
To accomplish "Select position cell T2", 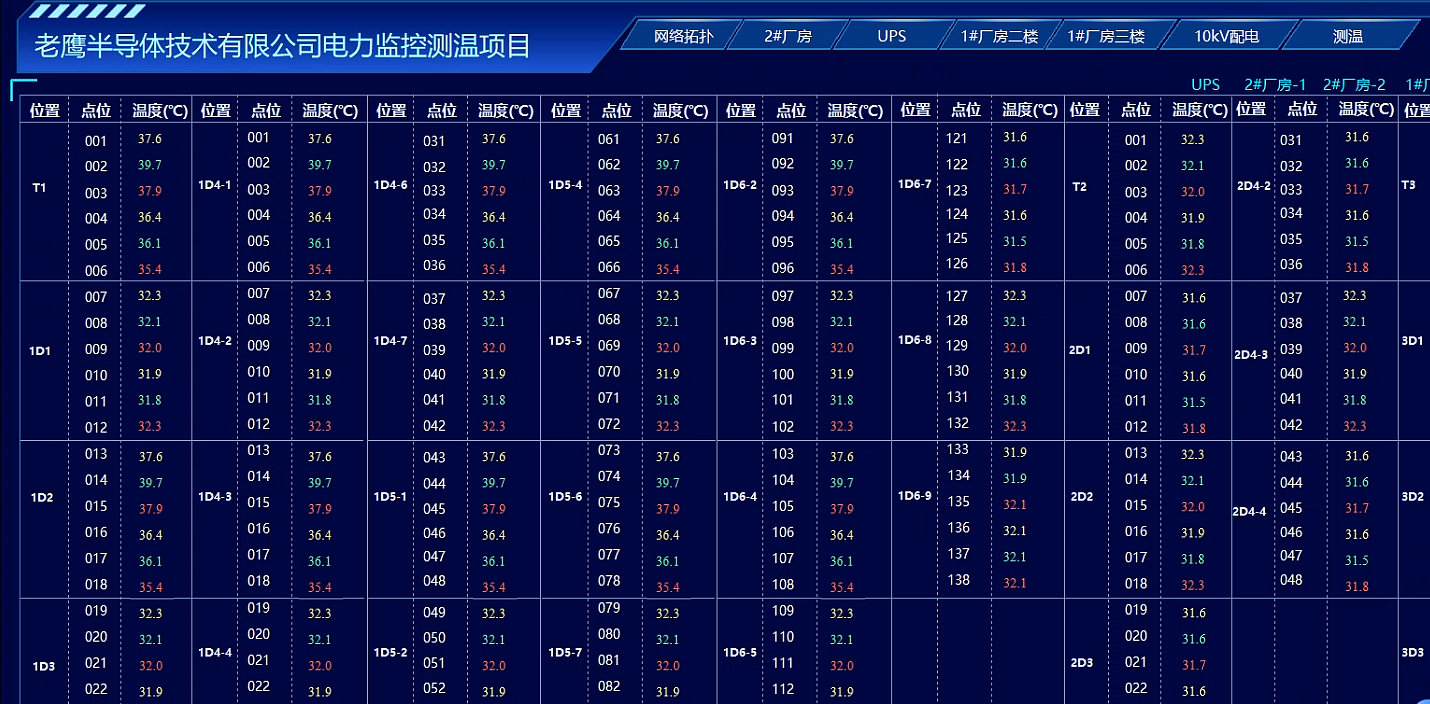I will click(1079, 186).
